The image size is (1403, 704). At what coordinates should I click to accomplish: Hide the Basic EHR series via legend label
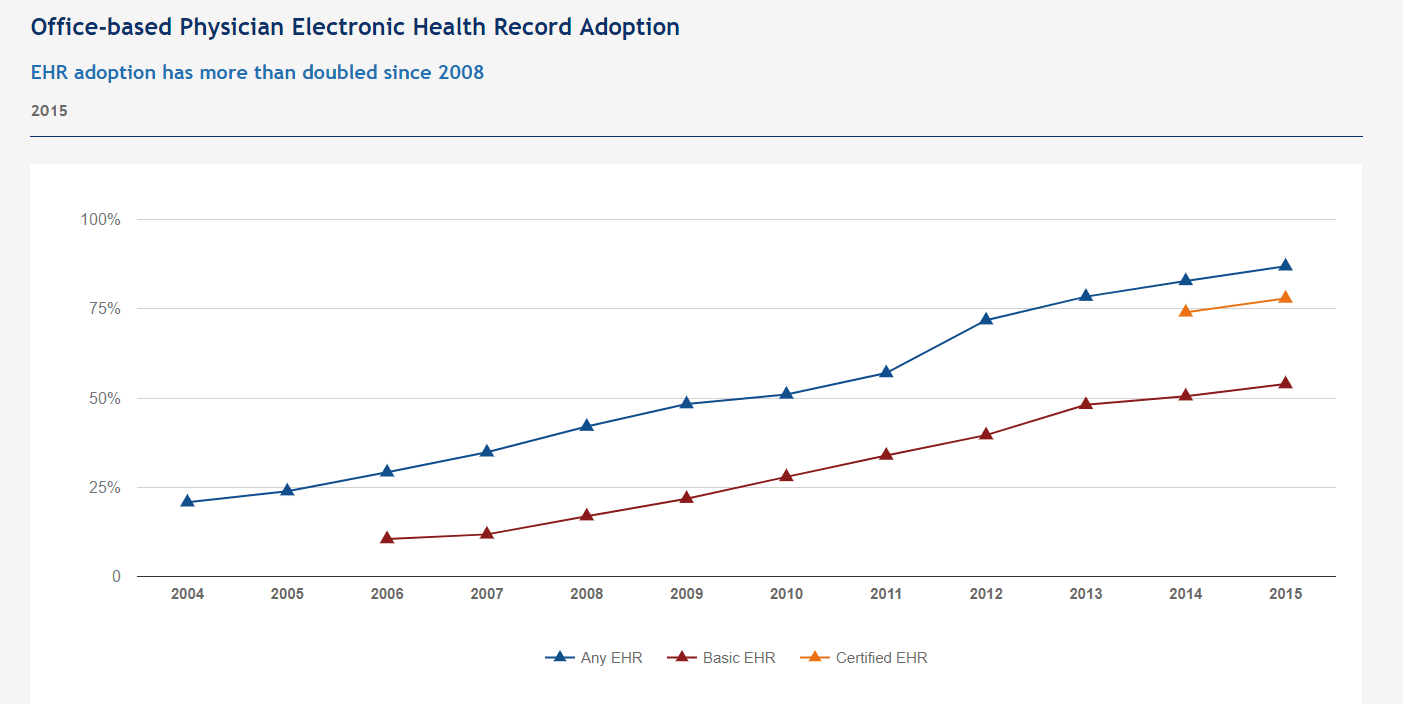738,658
